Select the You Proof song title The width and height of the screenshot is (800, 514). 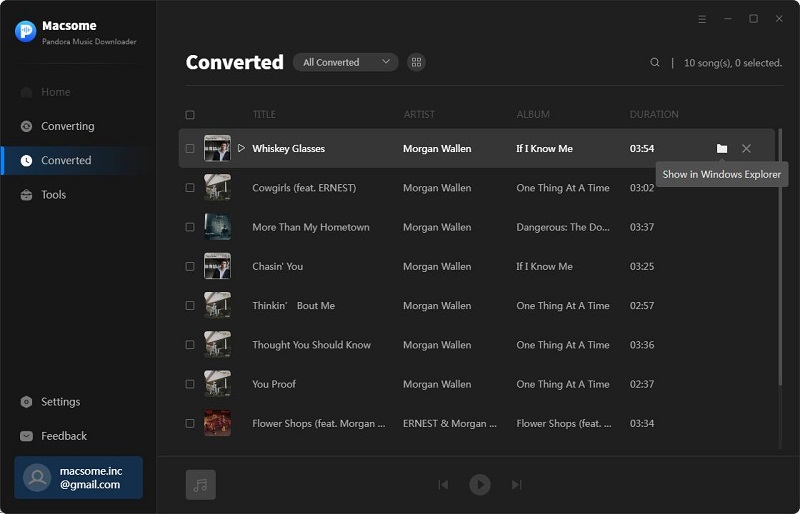(274, 384)
